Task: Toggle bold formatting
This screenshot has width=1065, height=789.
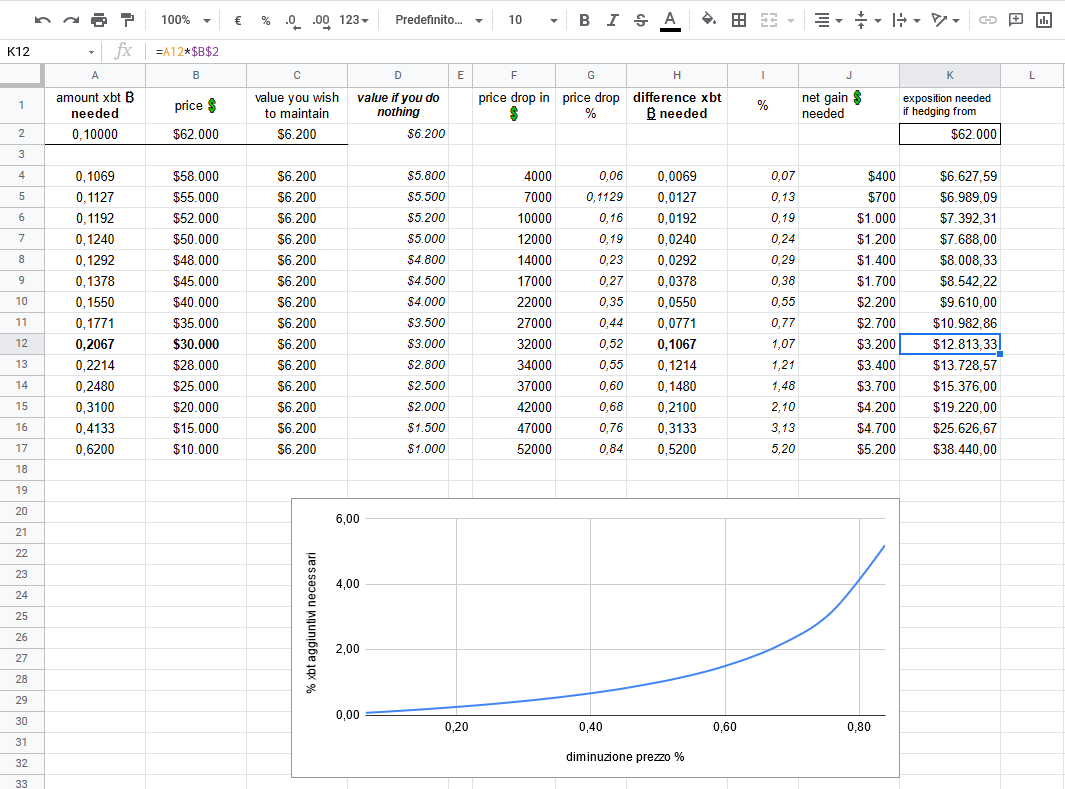Action: (584, 20)
